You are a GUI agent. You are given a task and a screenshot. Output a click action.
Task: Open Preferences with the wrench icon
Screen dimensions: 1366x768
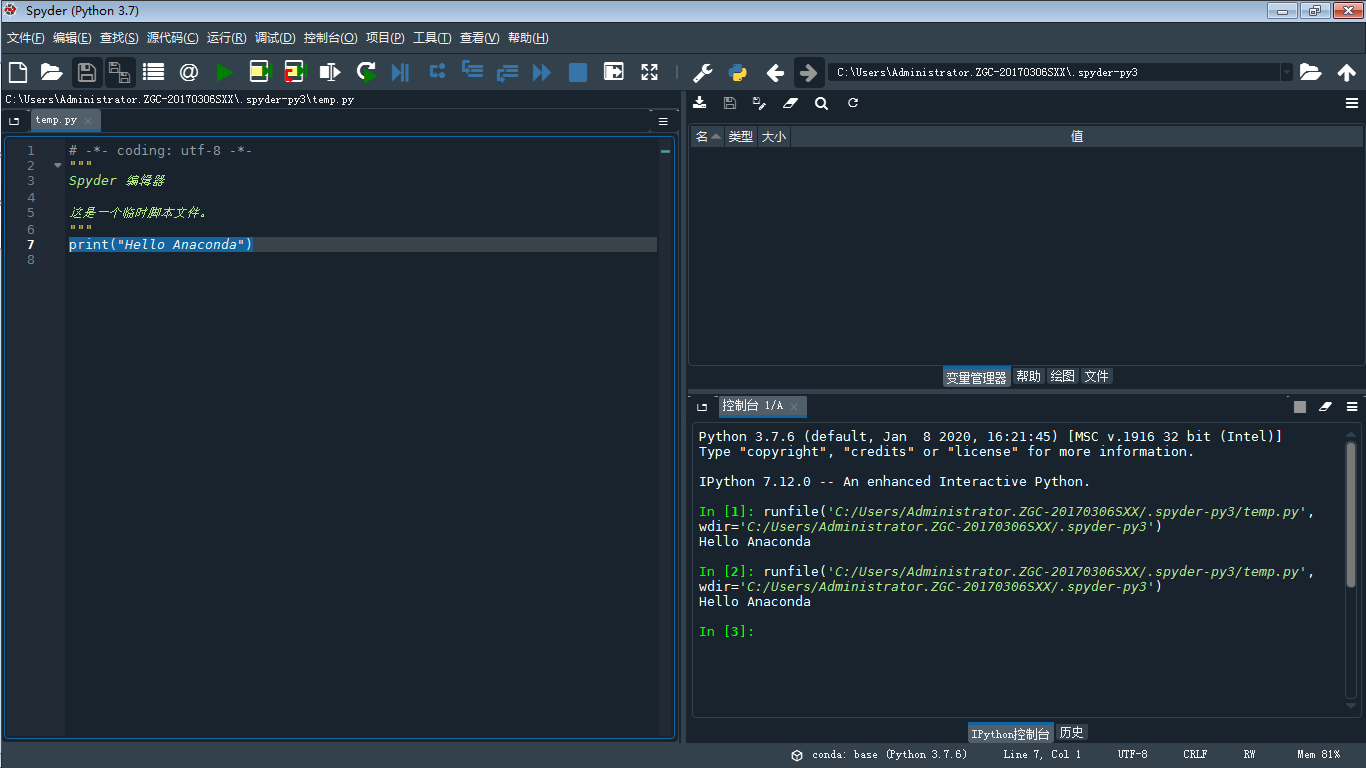click(703, 72)
